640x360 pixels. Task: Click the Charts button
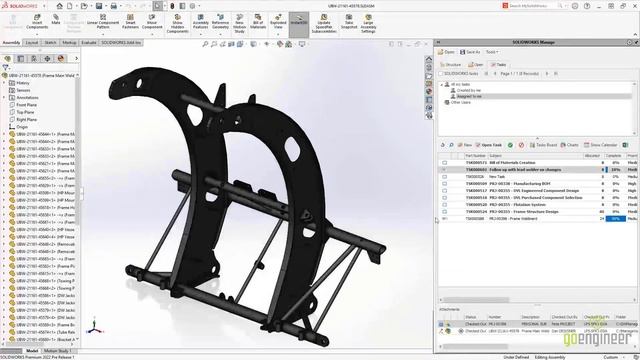[569, 145]
